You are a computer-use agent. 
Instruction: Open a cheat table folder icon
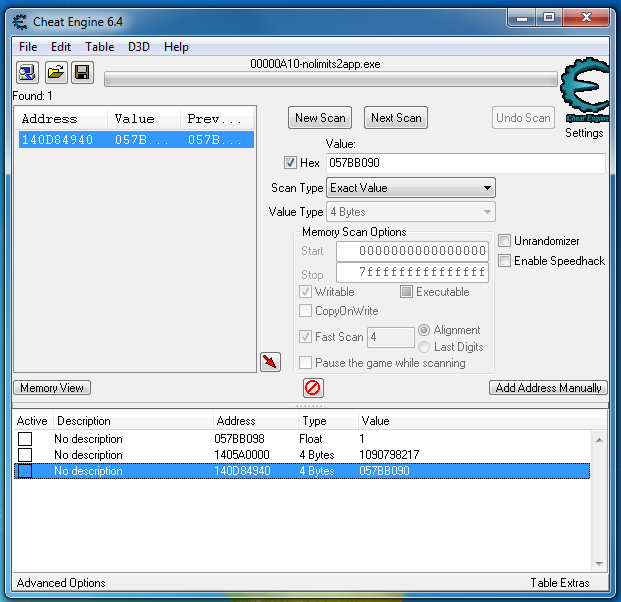tap(56, 72)
